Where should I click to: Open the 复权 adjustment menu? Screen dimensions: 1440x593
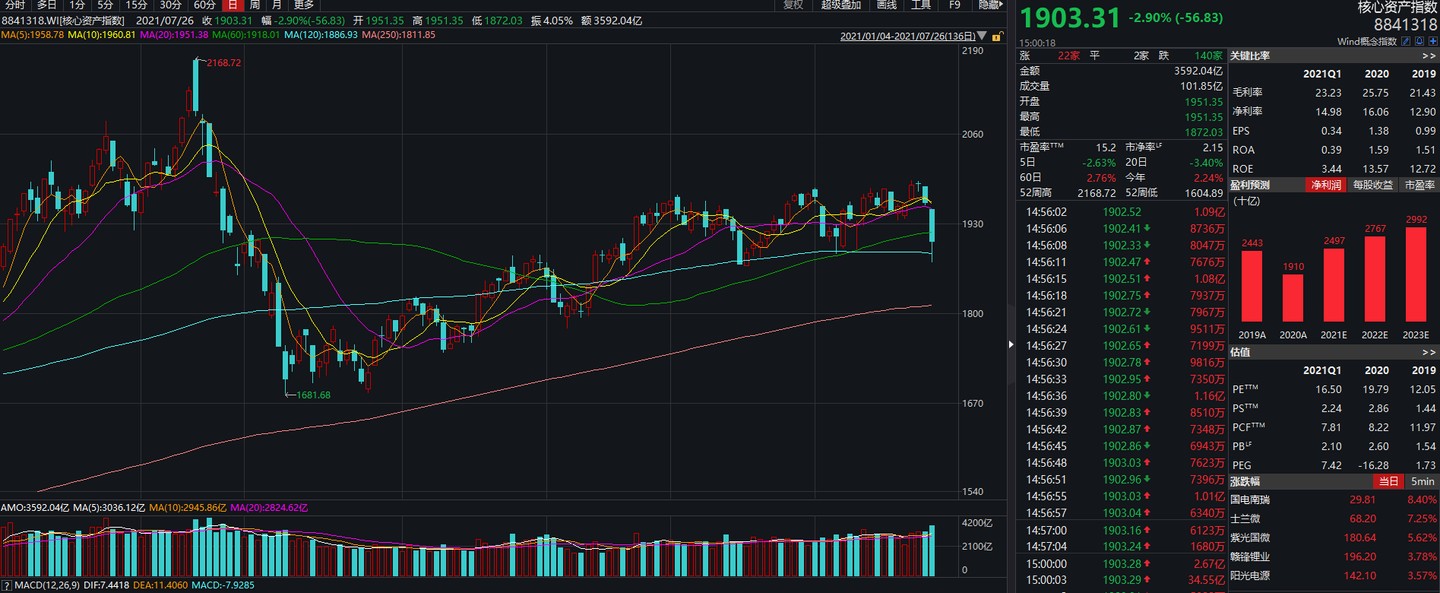coord(793,5)
